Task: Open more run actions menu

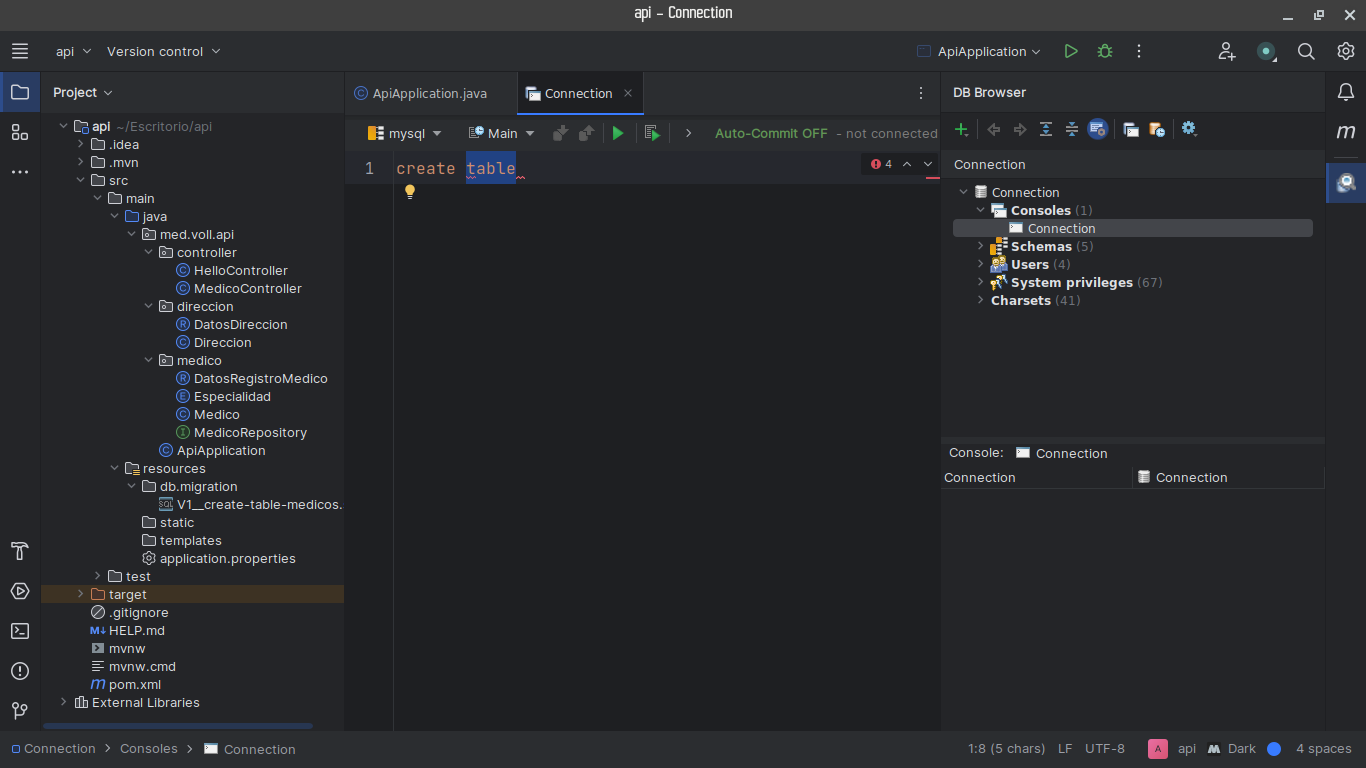Action: tap(1139, 51)
